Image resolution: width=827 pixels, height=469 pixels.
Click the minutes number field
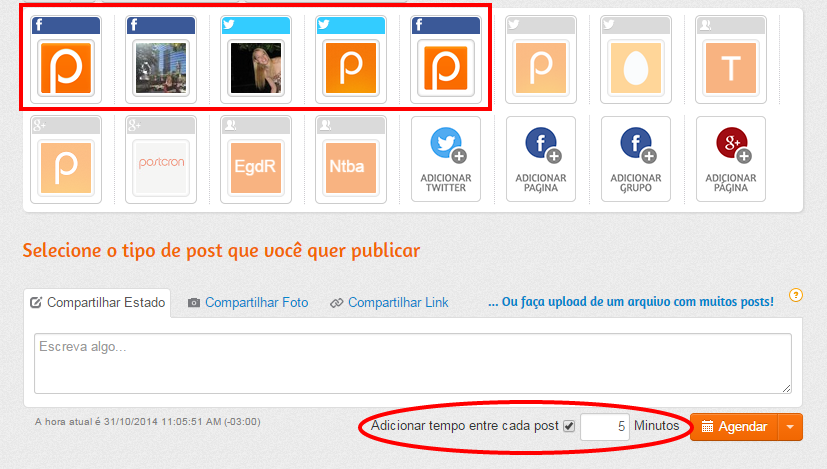pyautogui.click(x=605, y=427)
